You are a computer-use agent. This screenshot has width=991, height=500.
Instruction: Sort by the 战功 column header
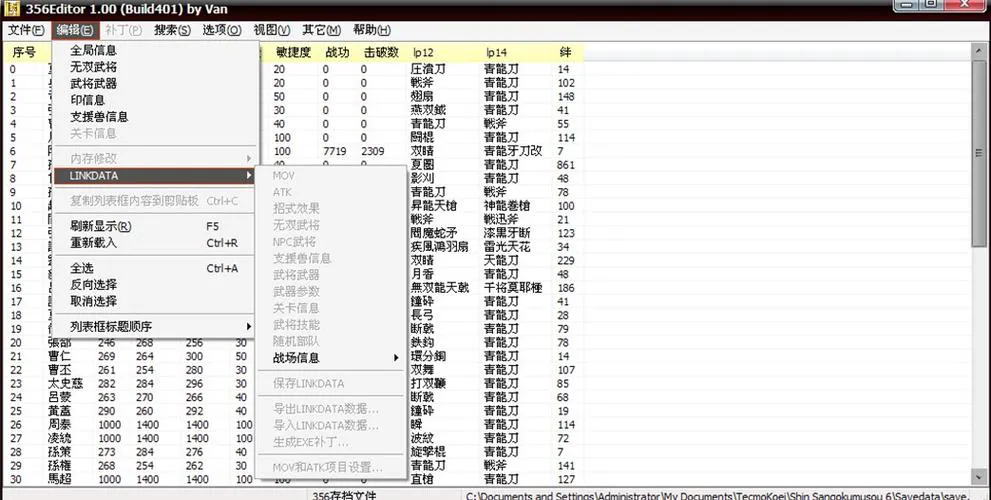[x=337, y=52]
